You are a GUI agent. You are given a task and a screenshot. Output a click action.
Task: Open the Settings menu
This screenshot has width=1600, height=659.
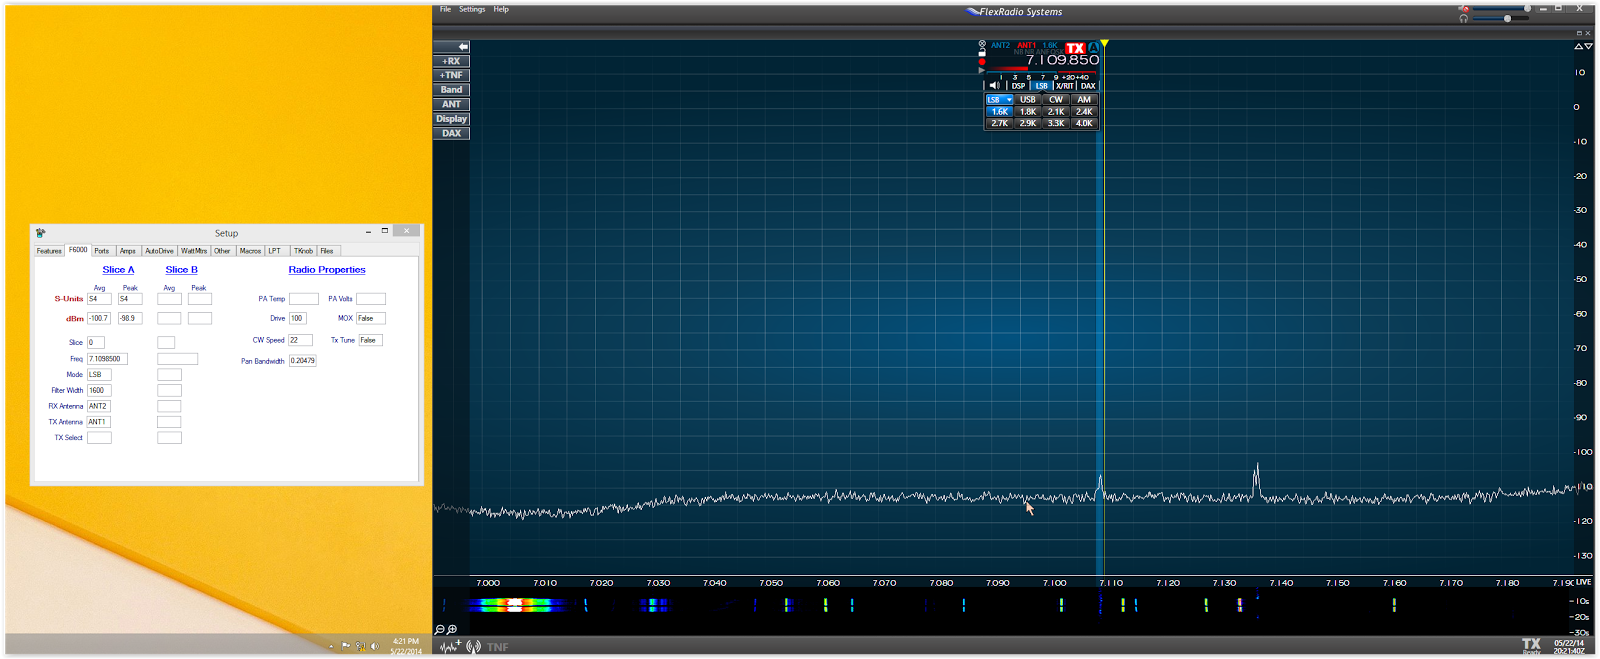[x=472, y=9]
